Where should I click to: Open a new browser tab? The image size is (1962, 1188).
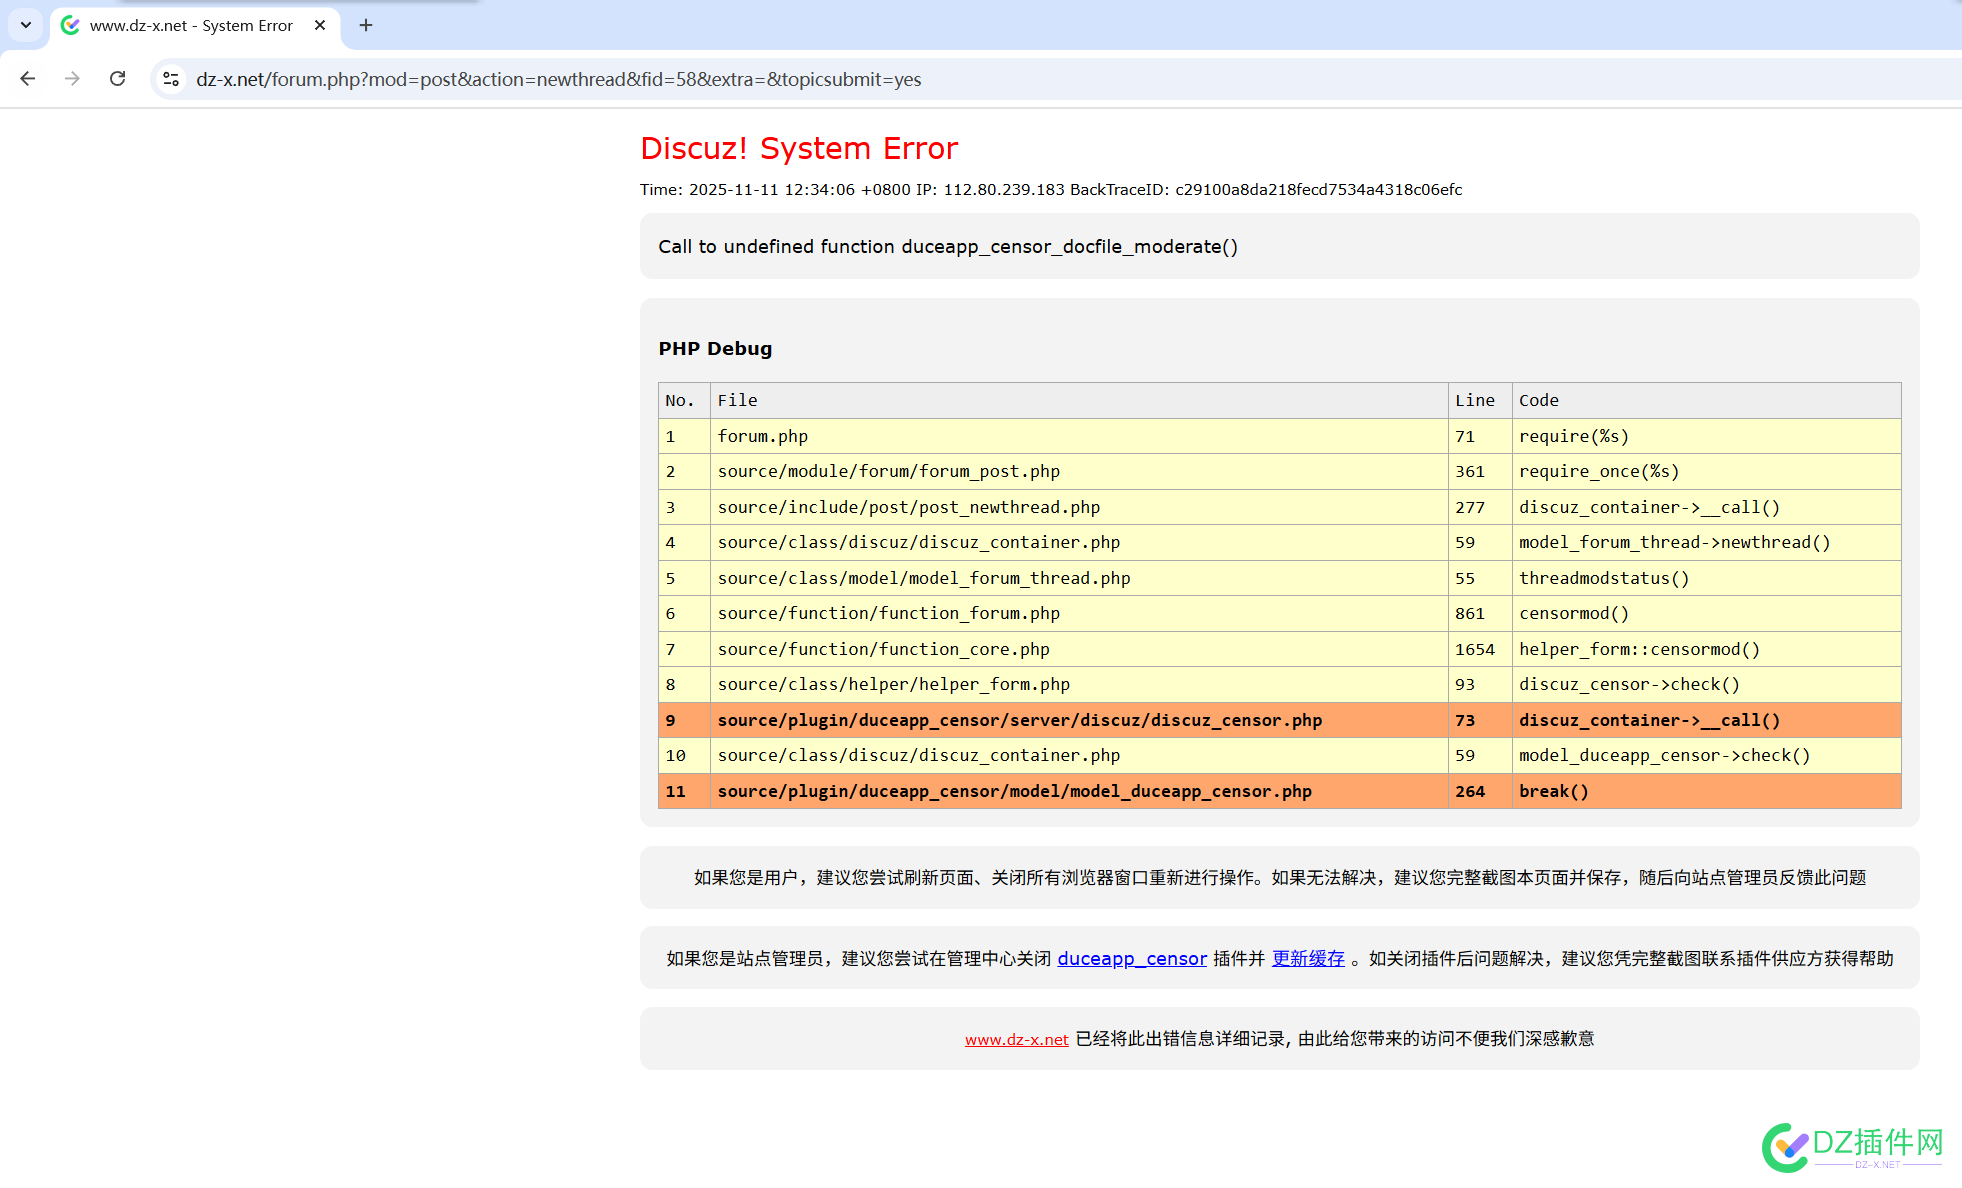tap(365, 25)
